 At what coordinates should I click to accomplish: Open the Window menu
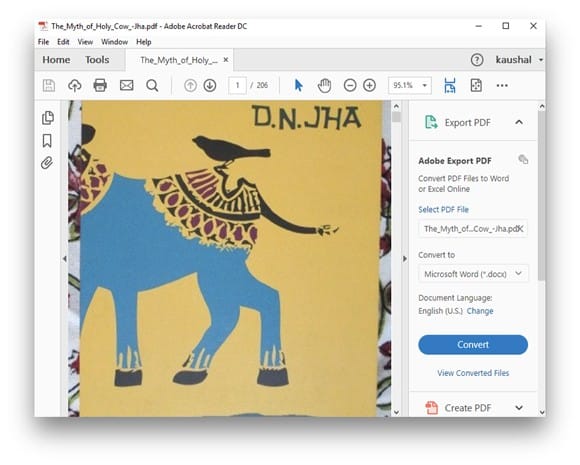[114, 42]
